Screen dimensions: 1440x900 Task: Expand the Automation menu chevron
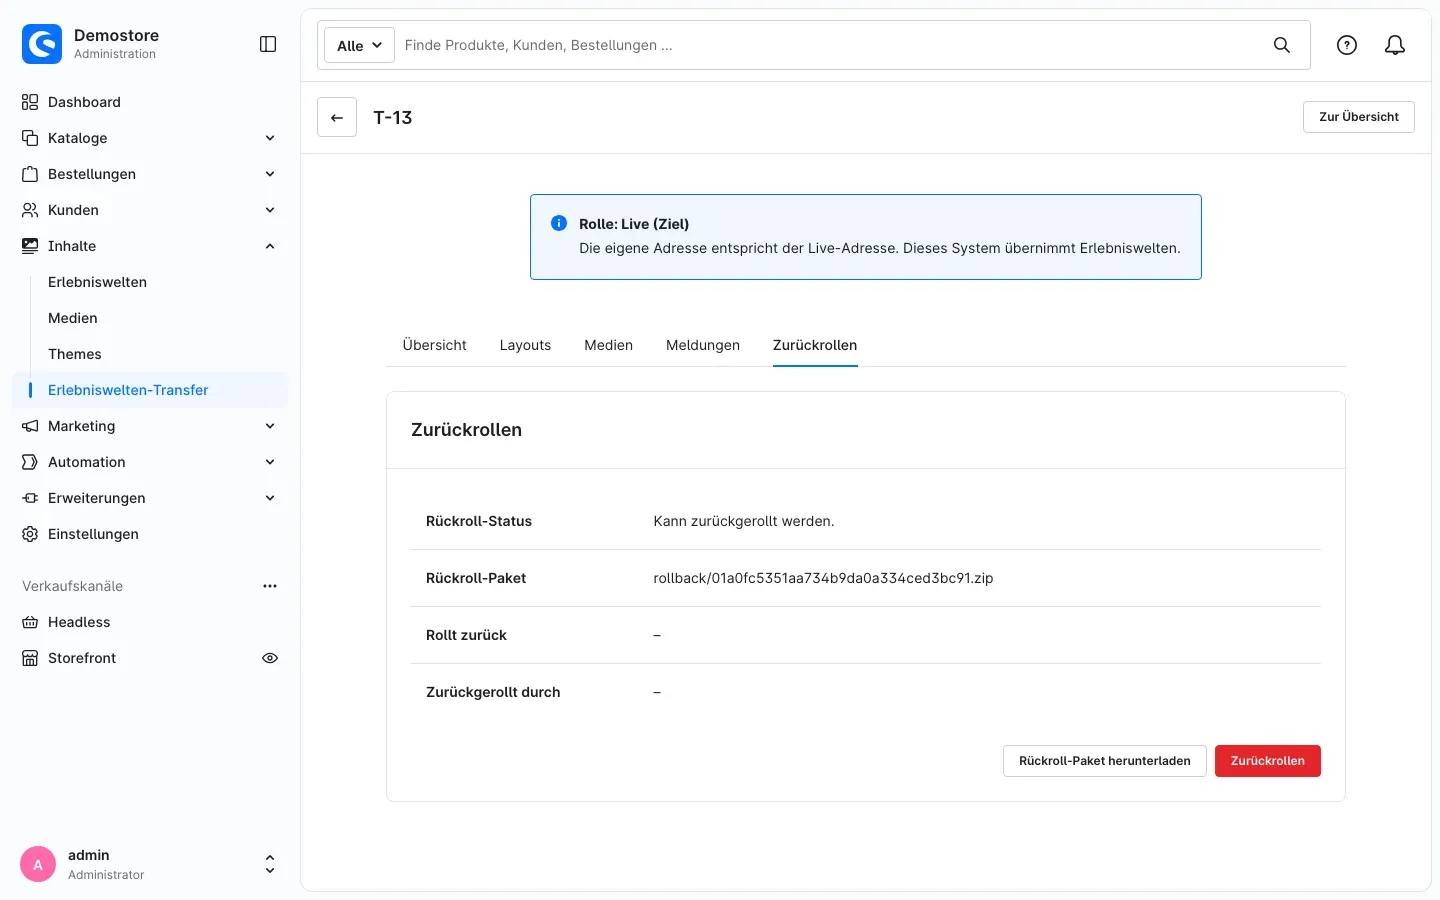[x=270, y=462]
